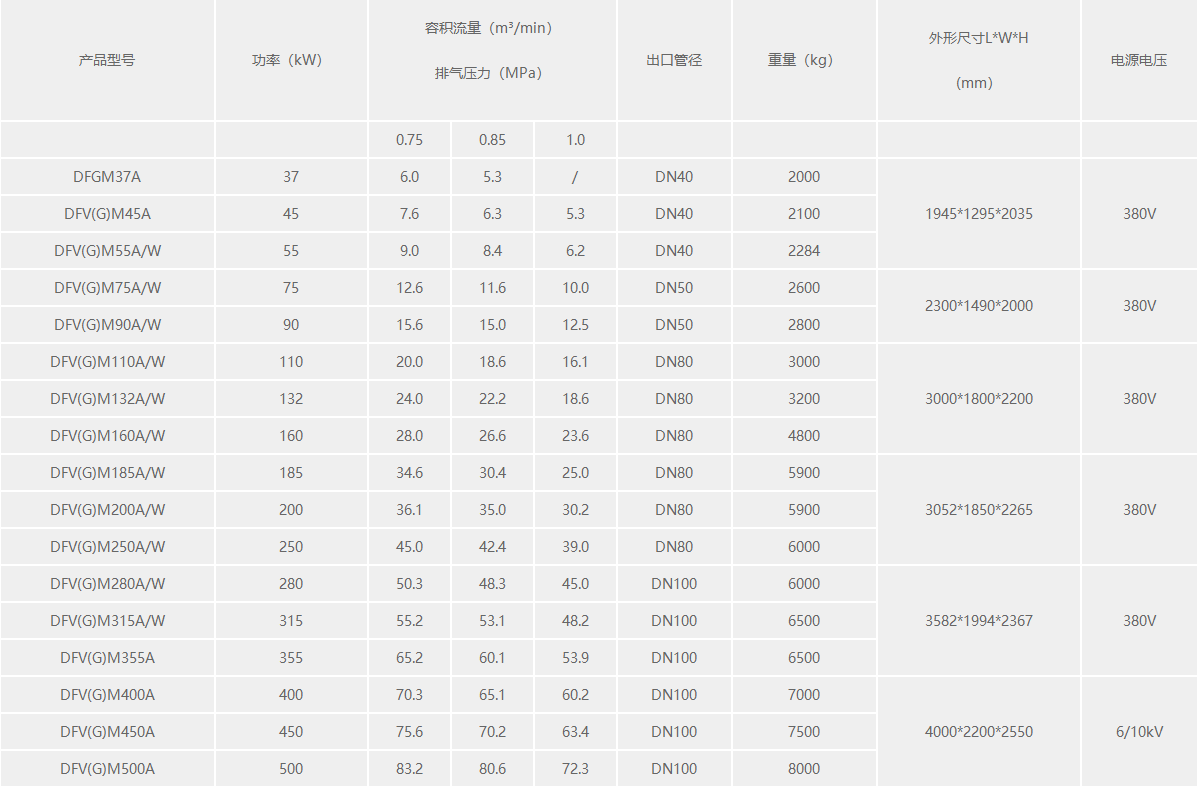Select the 3582*1994*2367 dimension cell
Viewport: 1197px width, 787px height.
coord(979,621)
